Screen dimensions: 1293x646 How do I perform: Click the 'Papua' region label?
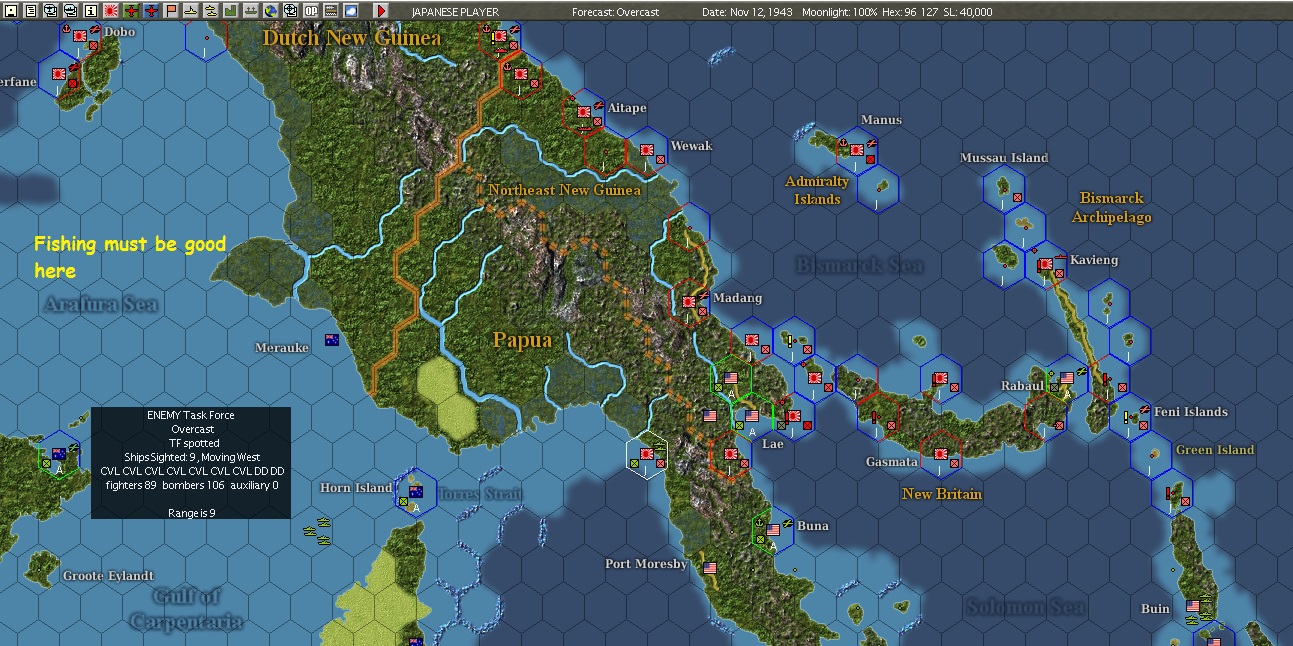(522, 340)
